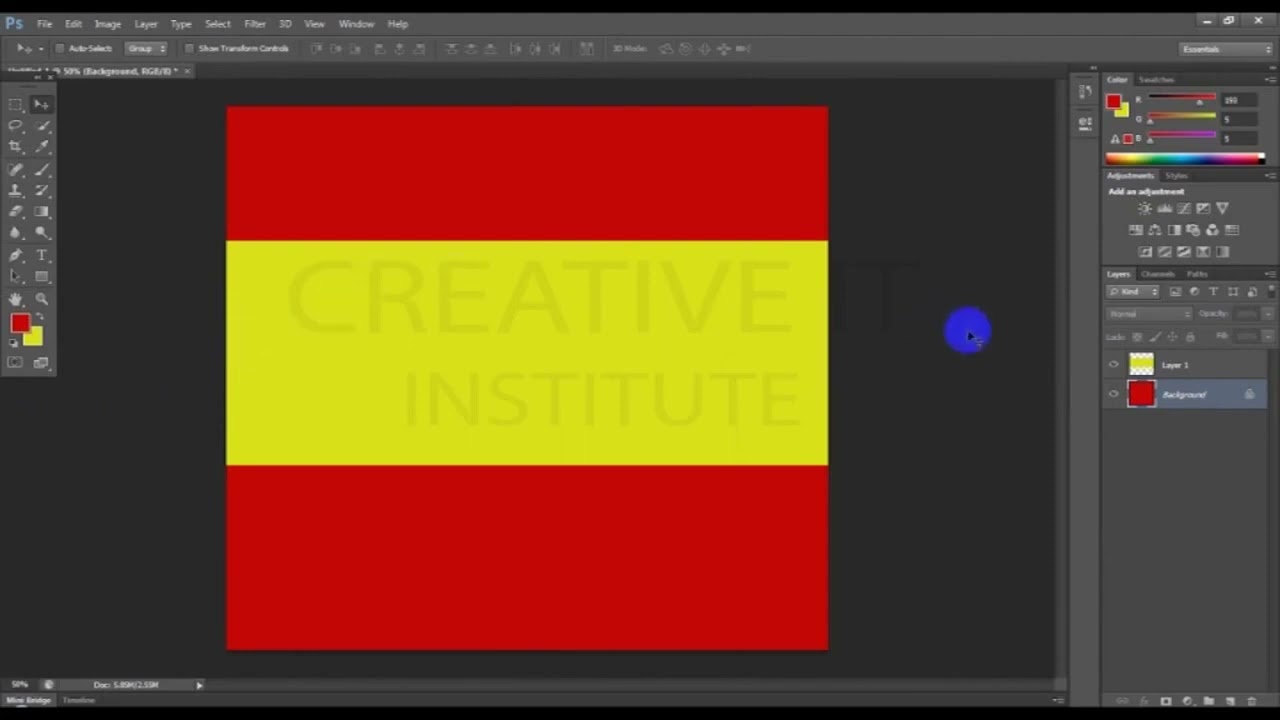Add a Curves adjustment

(1184, 208)
